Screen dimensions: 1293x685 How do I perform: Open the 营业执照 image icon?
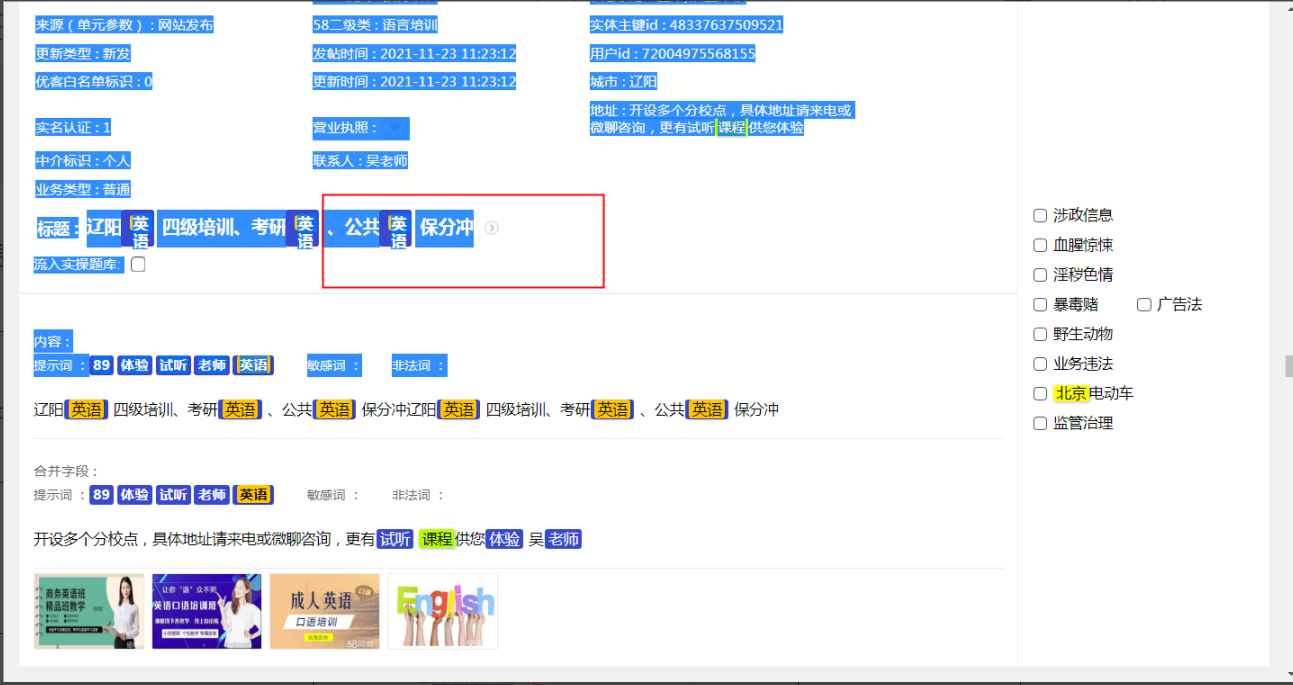click(x=397, y=128)
